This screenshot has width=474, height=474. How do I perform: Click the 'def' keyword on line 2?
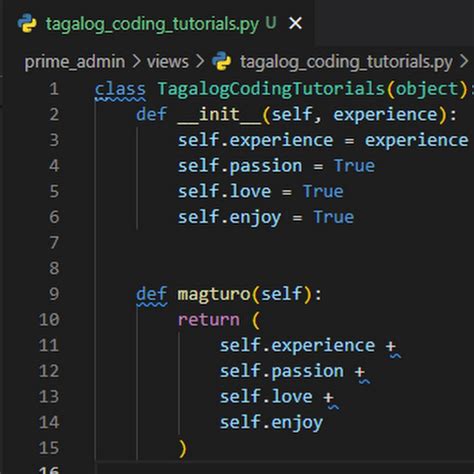(x=151, y=115)
